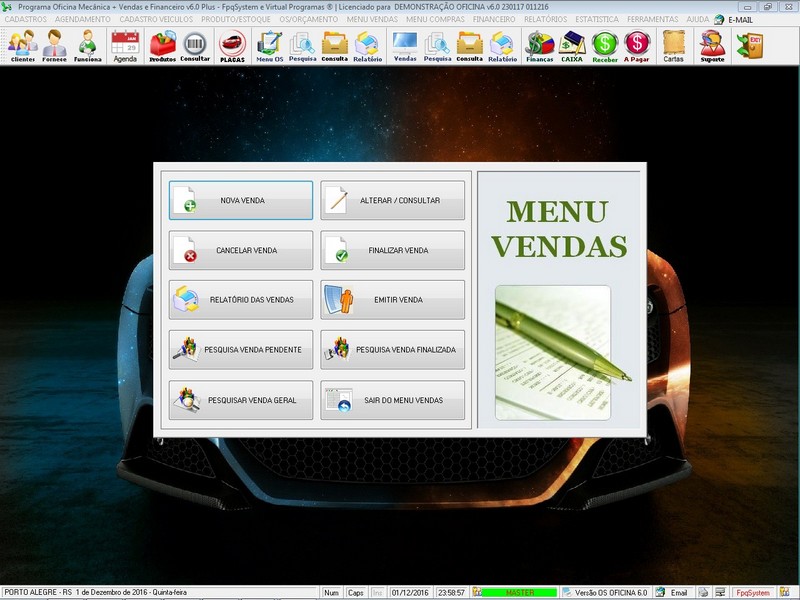Open the CADASTRO VEICULOS menu

point(156,19)
